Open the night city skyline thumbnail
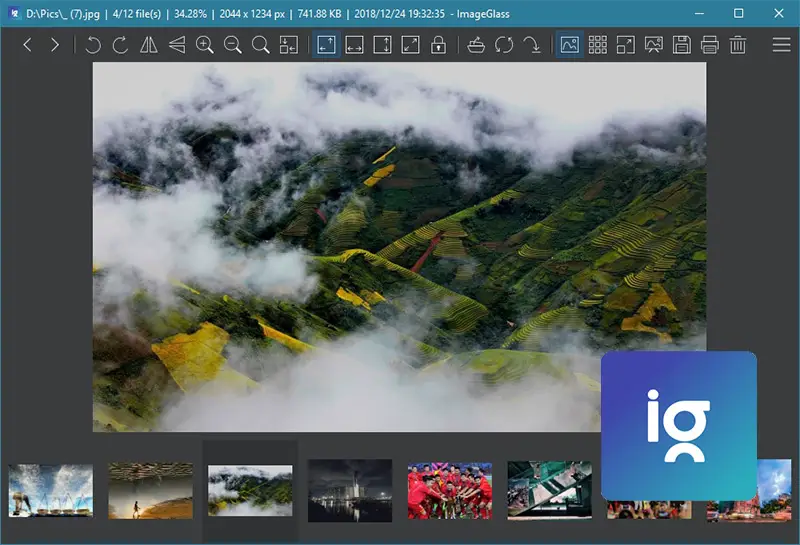This screenshot has height=545, width=800. 350,490
